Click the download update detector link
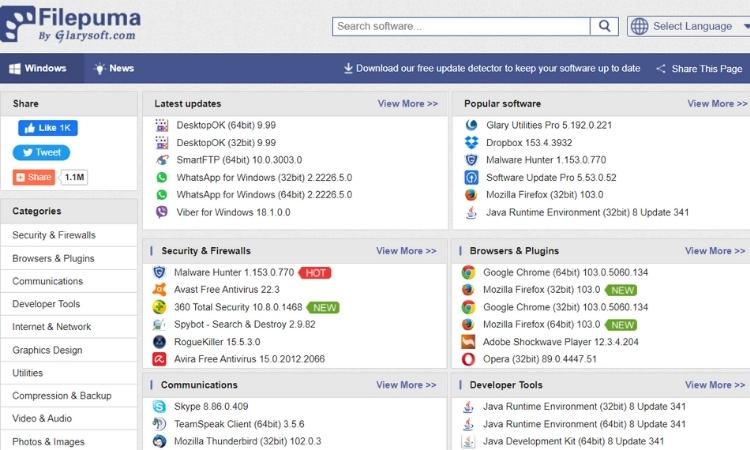The image size is (750, 450). 492,68
